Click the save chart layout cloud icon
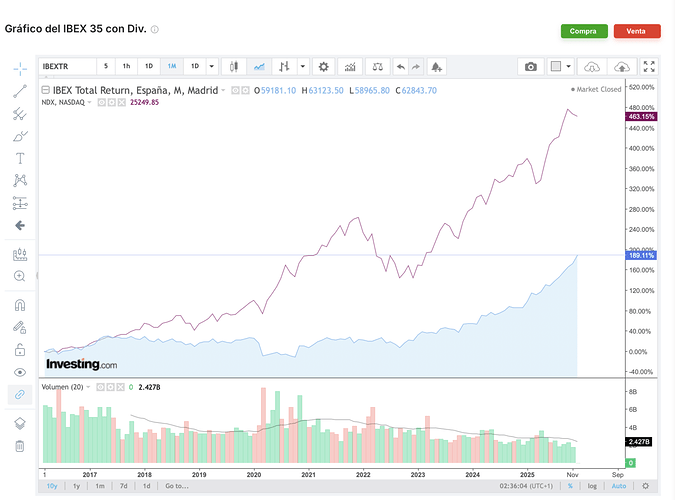The image size is (675, 500). click(622, 66)
